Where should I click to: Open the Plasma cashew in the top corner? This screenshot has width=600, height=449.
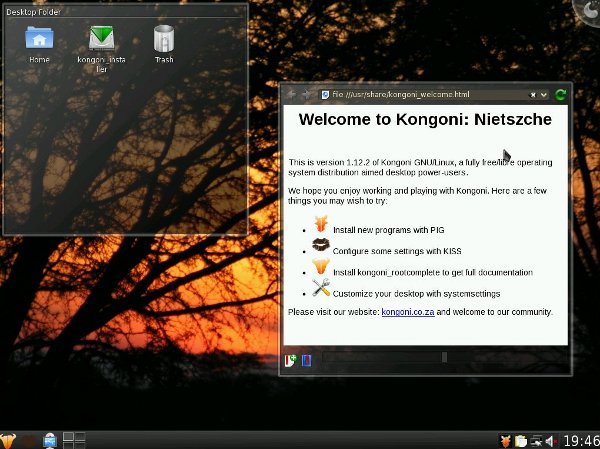588,11
